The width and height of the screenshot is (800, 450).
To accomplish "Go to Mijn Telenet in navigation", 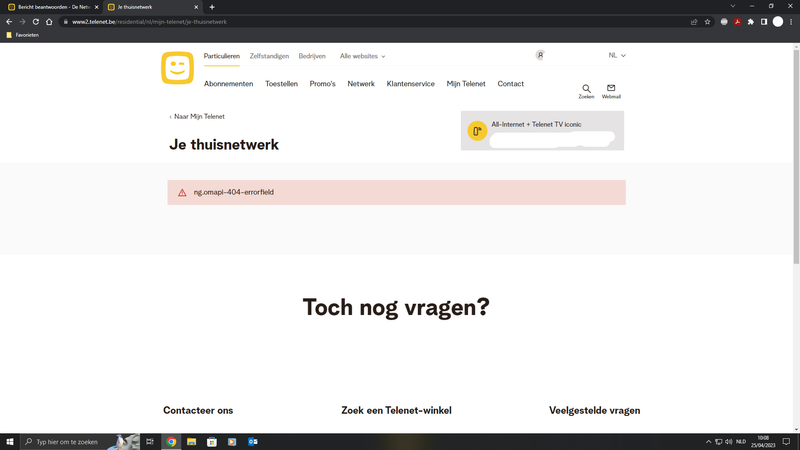I will [x=466, y=84].
